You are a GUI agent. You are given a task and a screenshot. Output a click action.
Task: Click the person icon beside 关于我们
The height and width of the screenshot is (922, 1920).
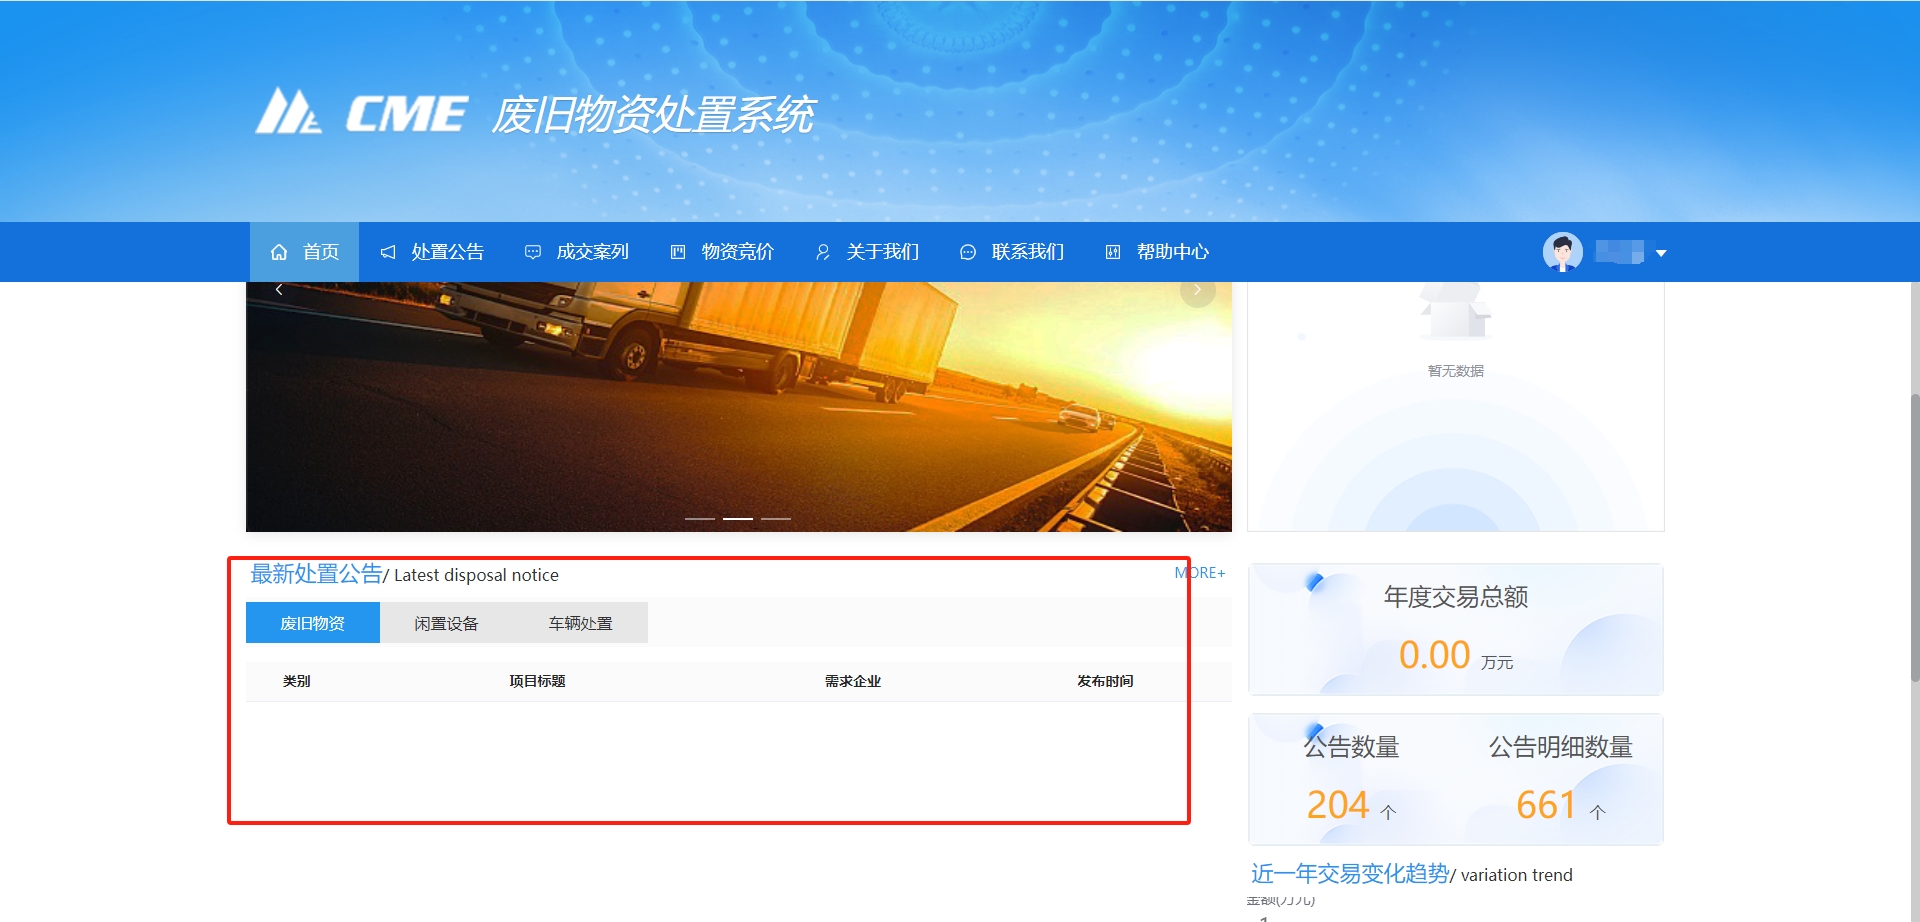[823, 252]
